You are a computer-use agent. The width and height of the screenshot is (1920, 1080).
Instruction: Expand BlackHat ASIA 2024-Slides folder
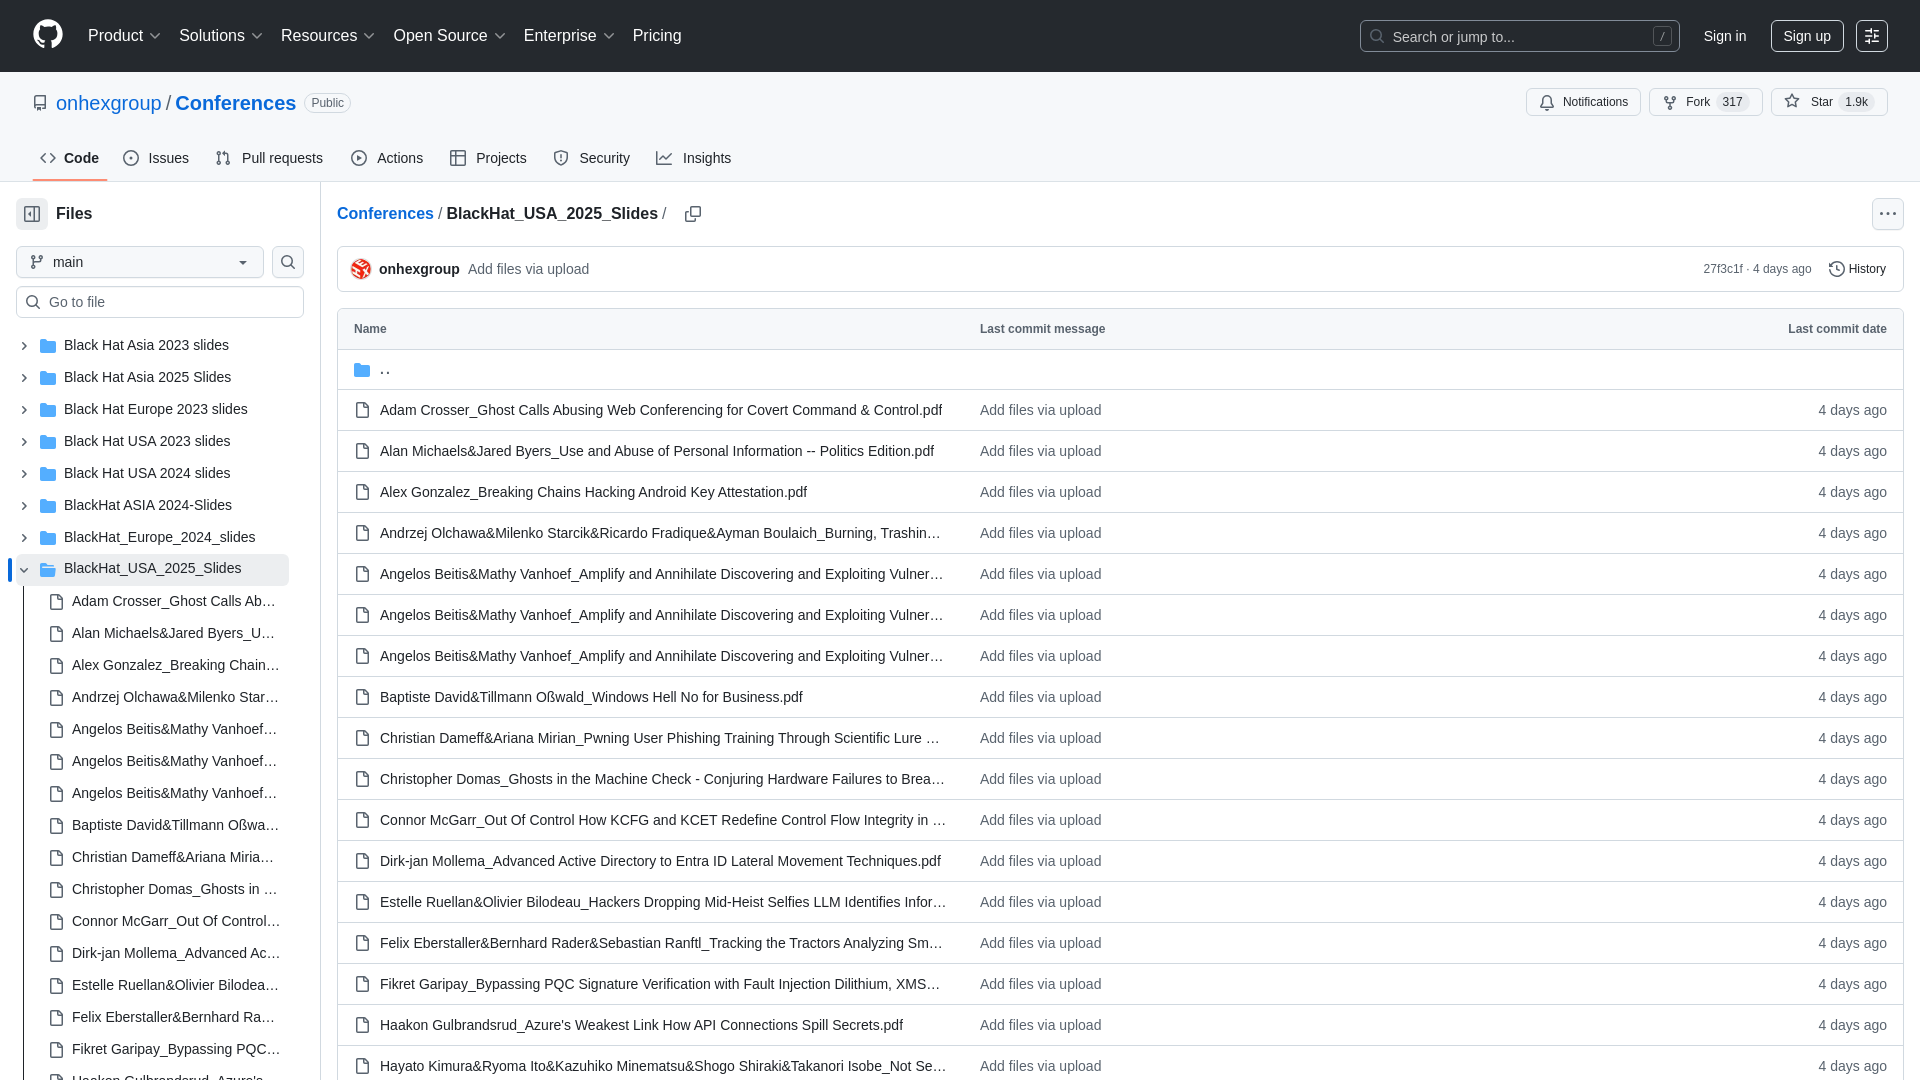point(24,506)
